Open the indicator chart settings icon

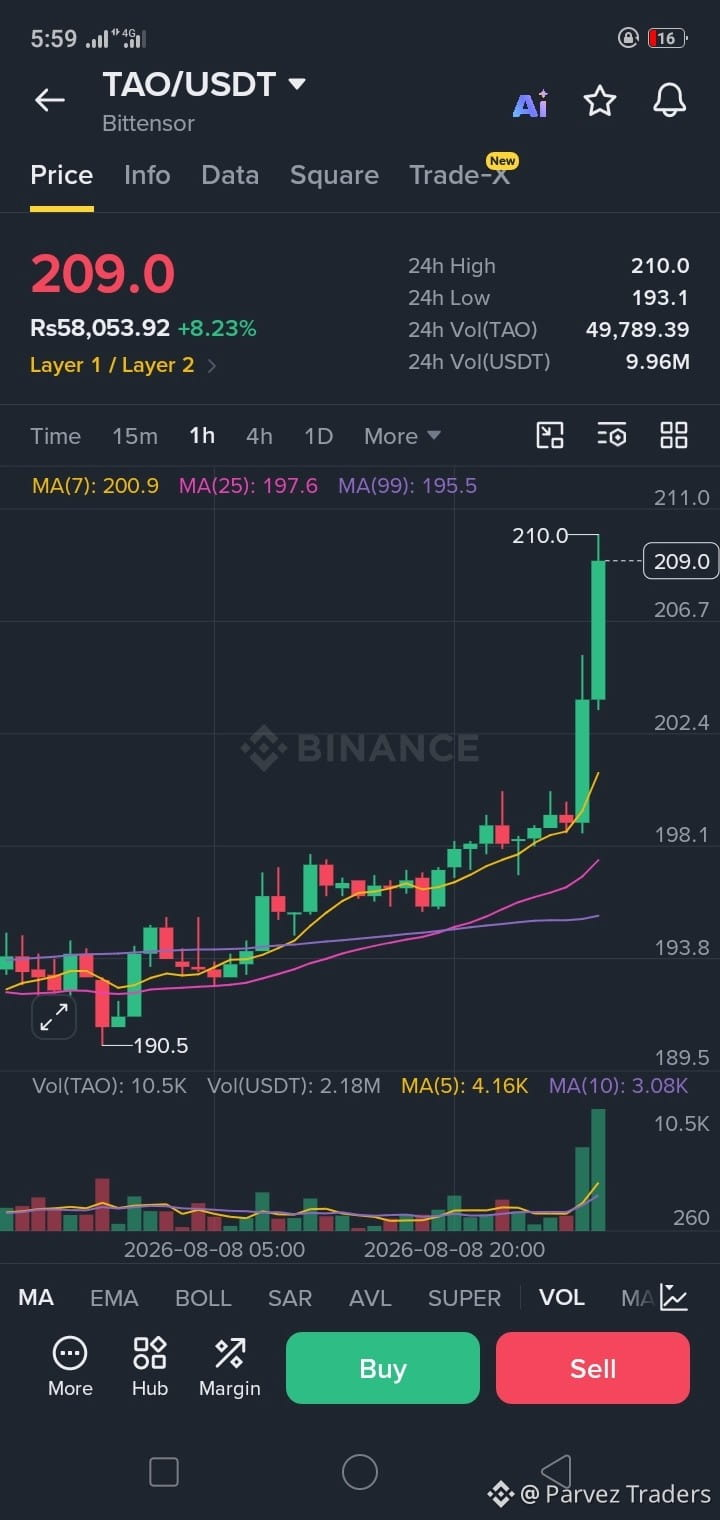(674, 1298)
